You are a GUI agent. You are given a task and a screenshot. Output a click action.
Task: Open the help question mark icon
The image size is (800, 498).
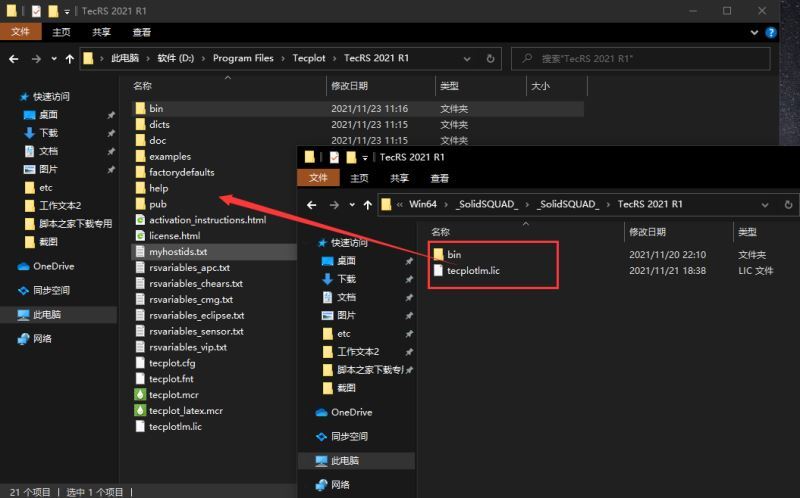[771, 33]
